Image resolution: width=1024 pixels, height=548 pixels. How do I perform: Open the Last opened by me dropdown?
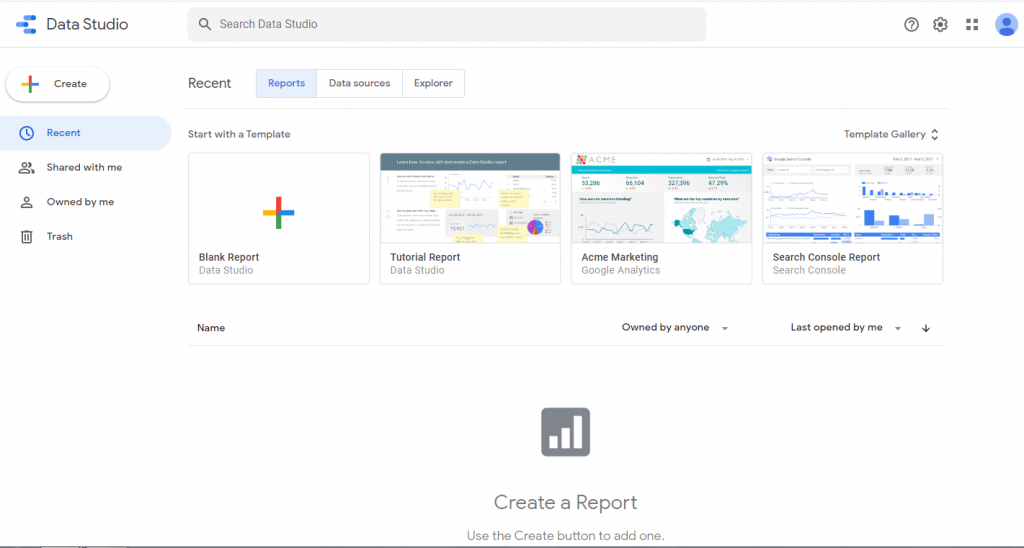coord(846,327)
